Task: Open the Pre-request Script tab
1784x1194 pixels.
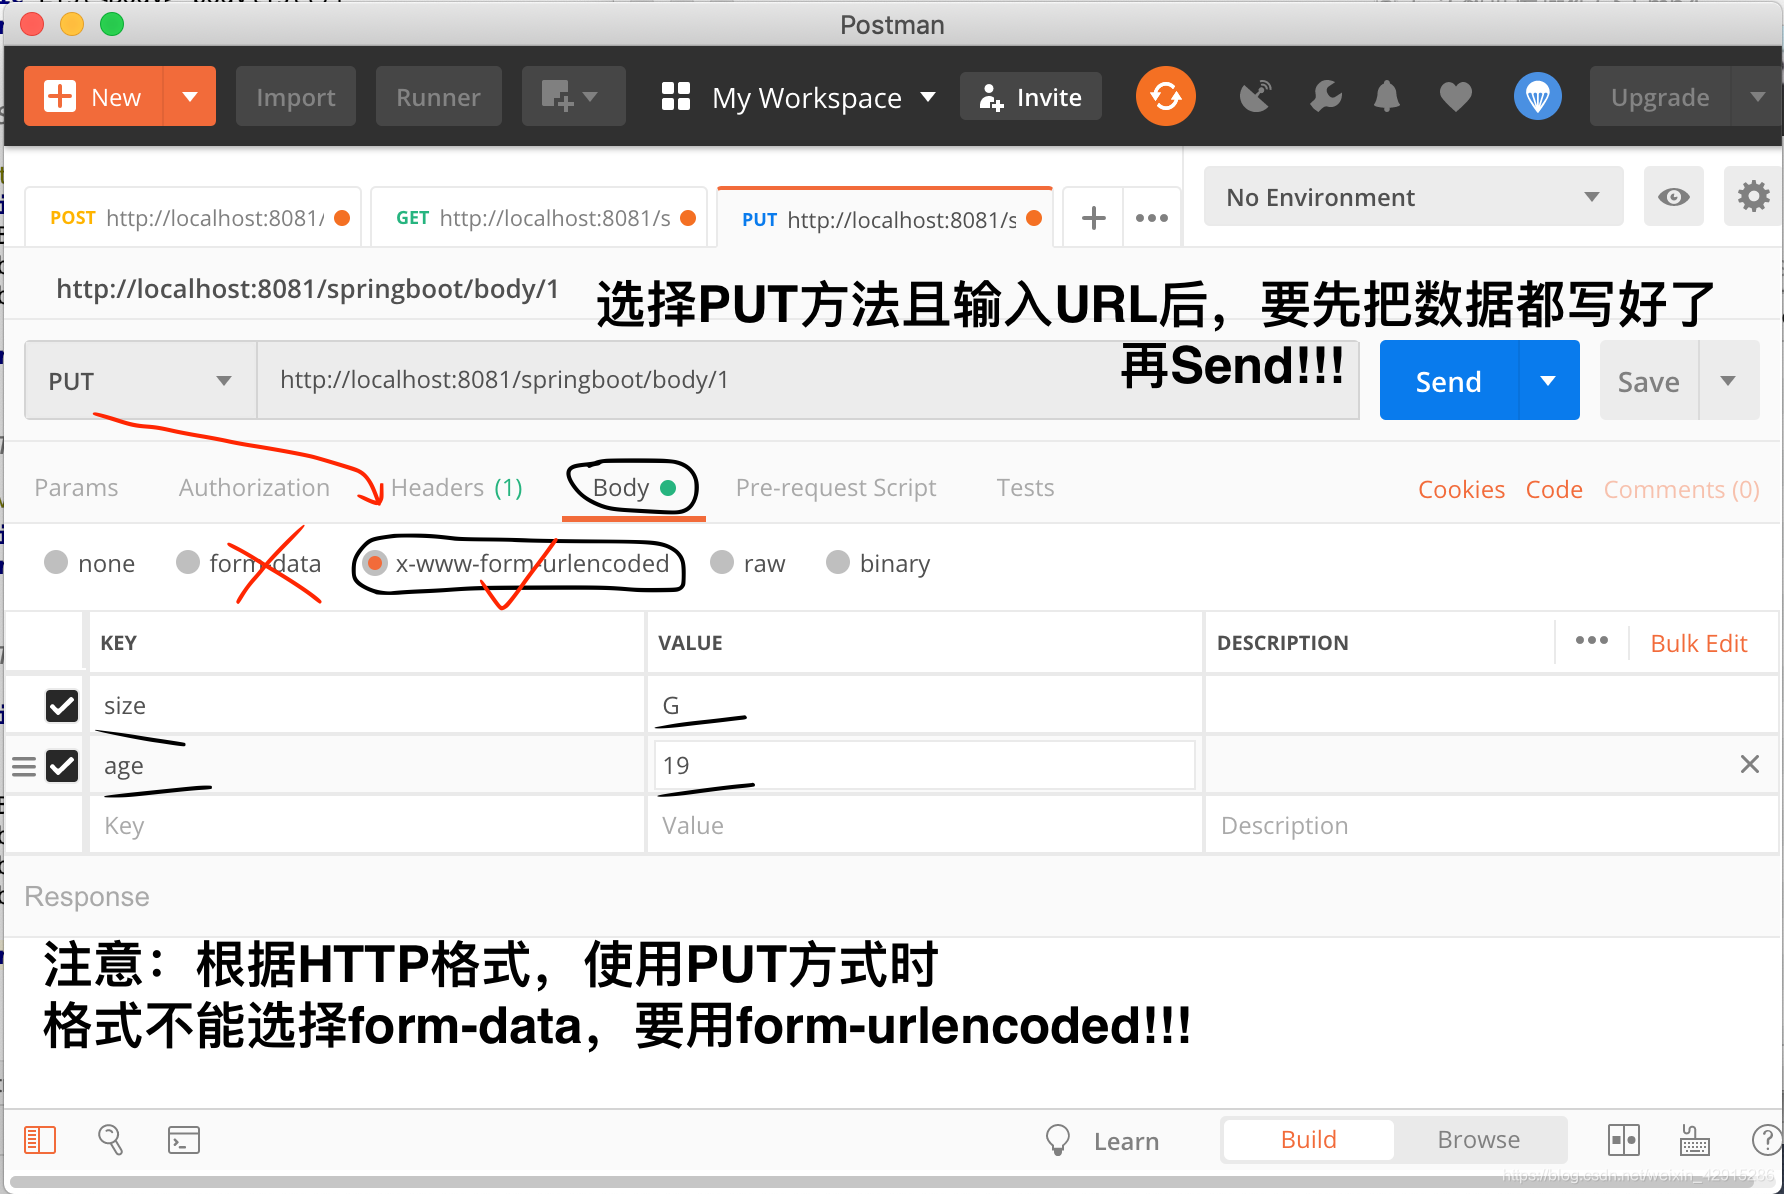Action: coord(835,487)
